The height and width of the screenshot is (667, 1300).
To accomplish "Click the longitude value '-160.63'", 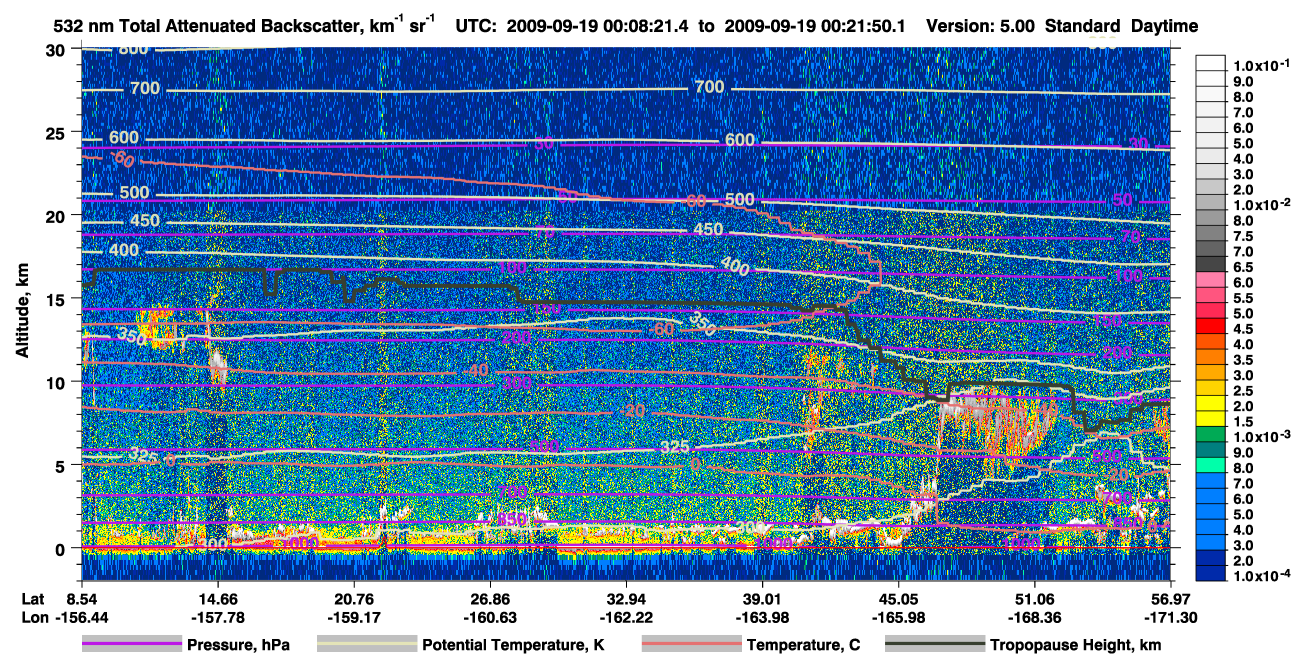I will coord(489,616).
